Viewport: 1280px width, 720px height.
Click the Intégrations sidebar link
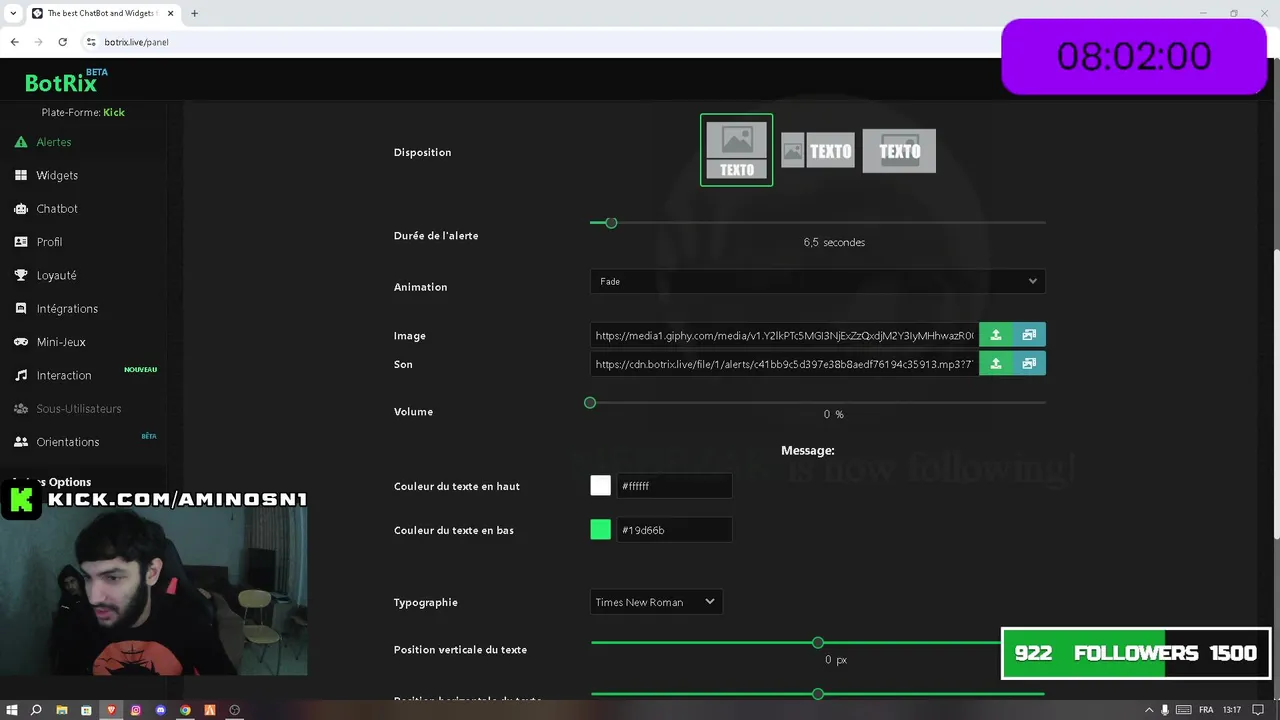[67, 309]
